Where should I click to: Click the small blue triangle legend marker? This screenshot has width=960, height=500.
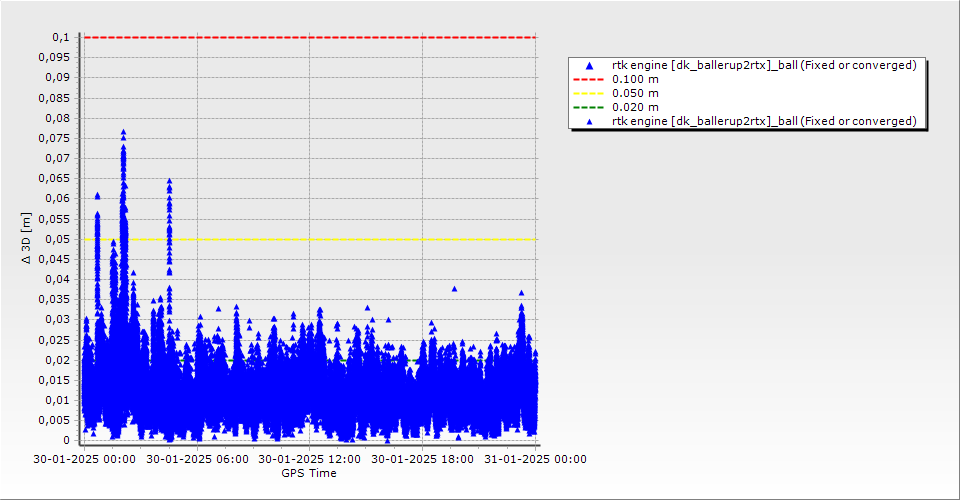coord(589,122)
